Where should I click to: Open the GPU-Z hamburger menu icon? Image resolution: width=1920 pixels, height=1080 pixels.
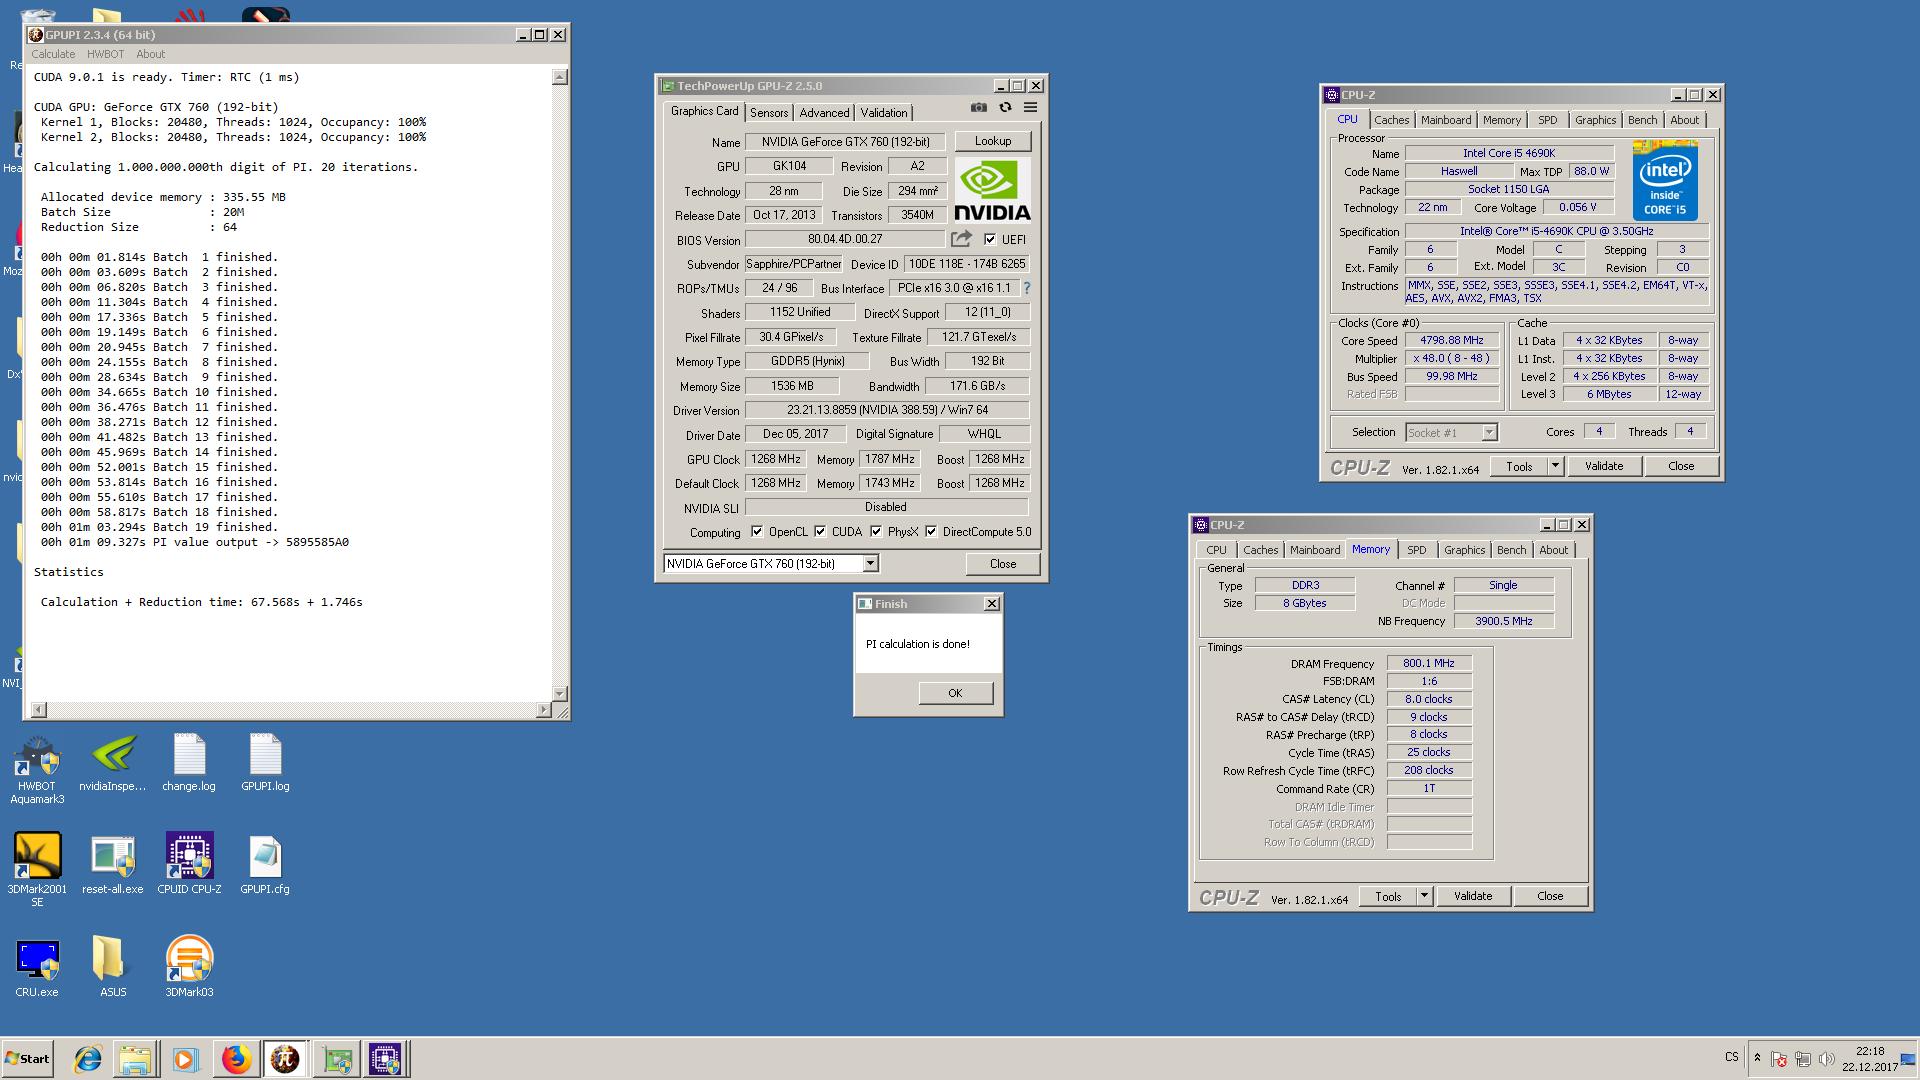click(1030, 108)
